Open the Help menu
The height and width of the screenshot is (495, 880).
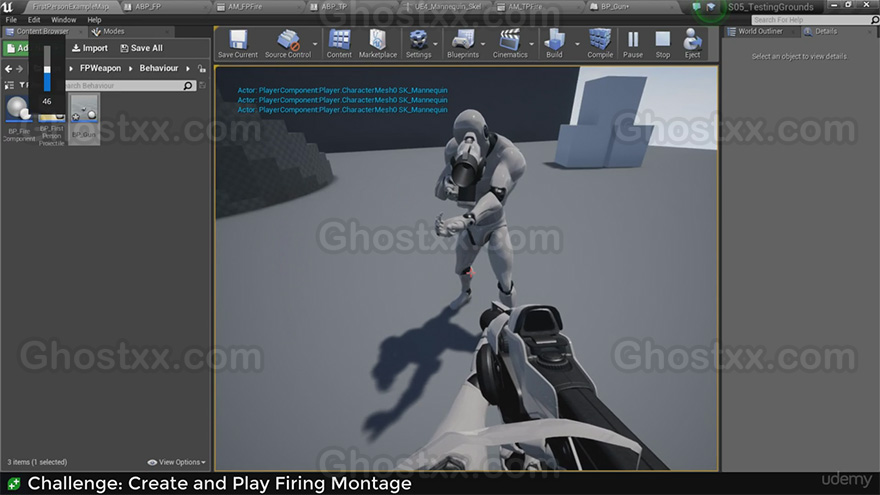(94, 20)
